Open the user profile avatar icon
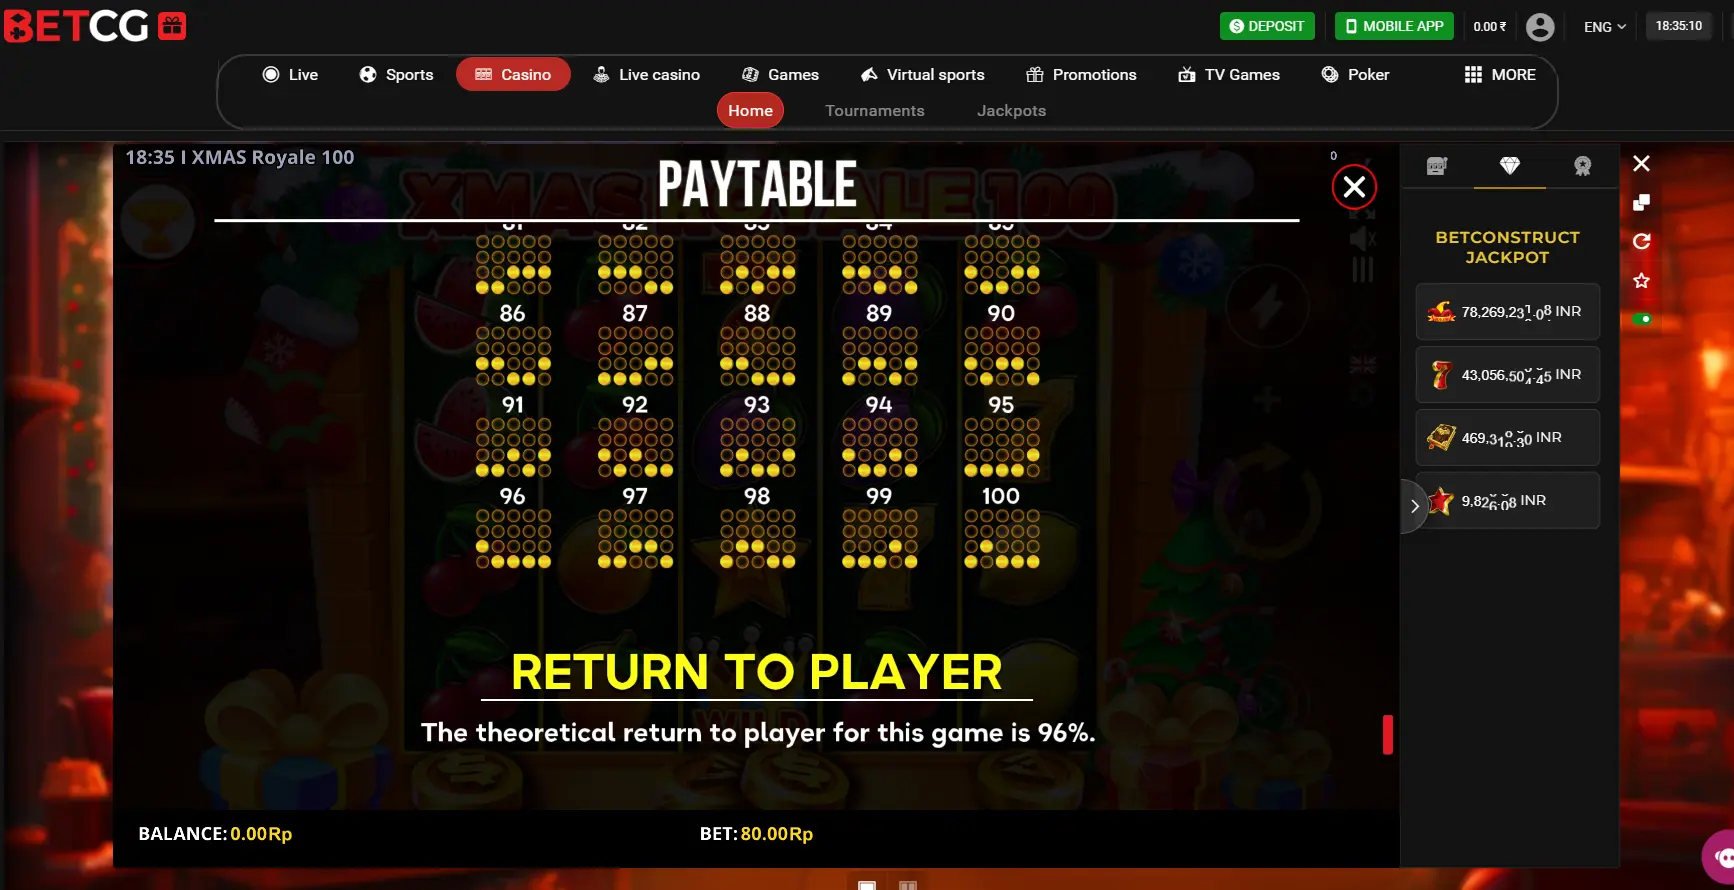This screenshot has width=1734, height=890. click(x=1540, y=27)
